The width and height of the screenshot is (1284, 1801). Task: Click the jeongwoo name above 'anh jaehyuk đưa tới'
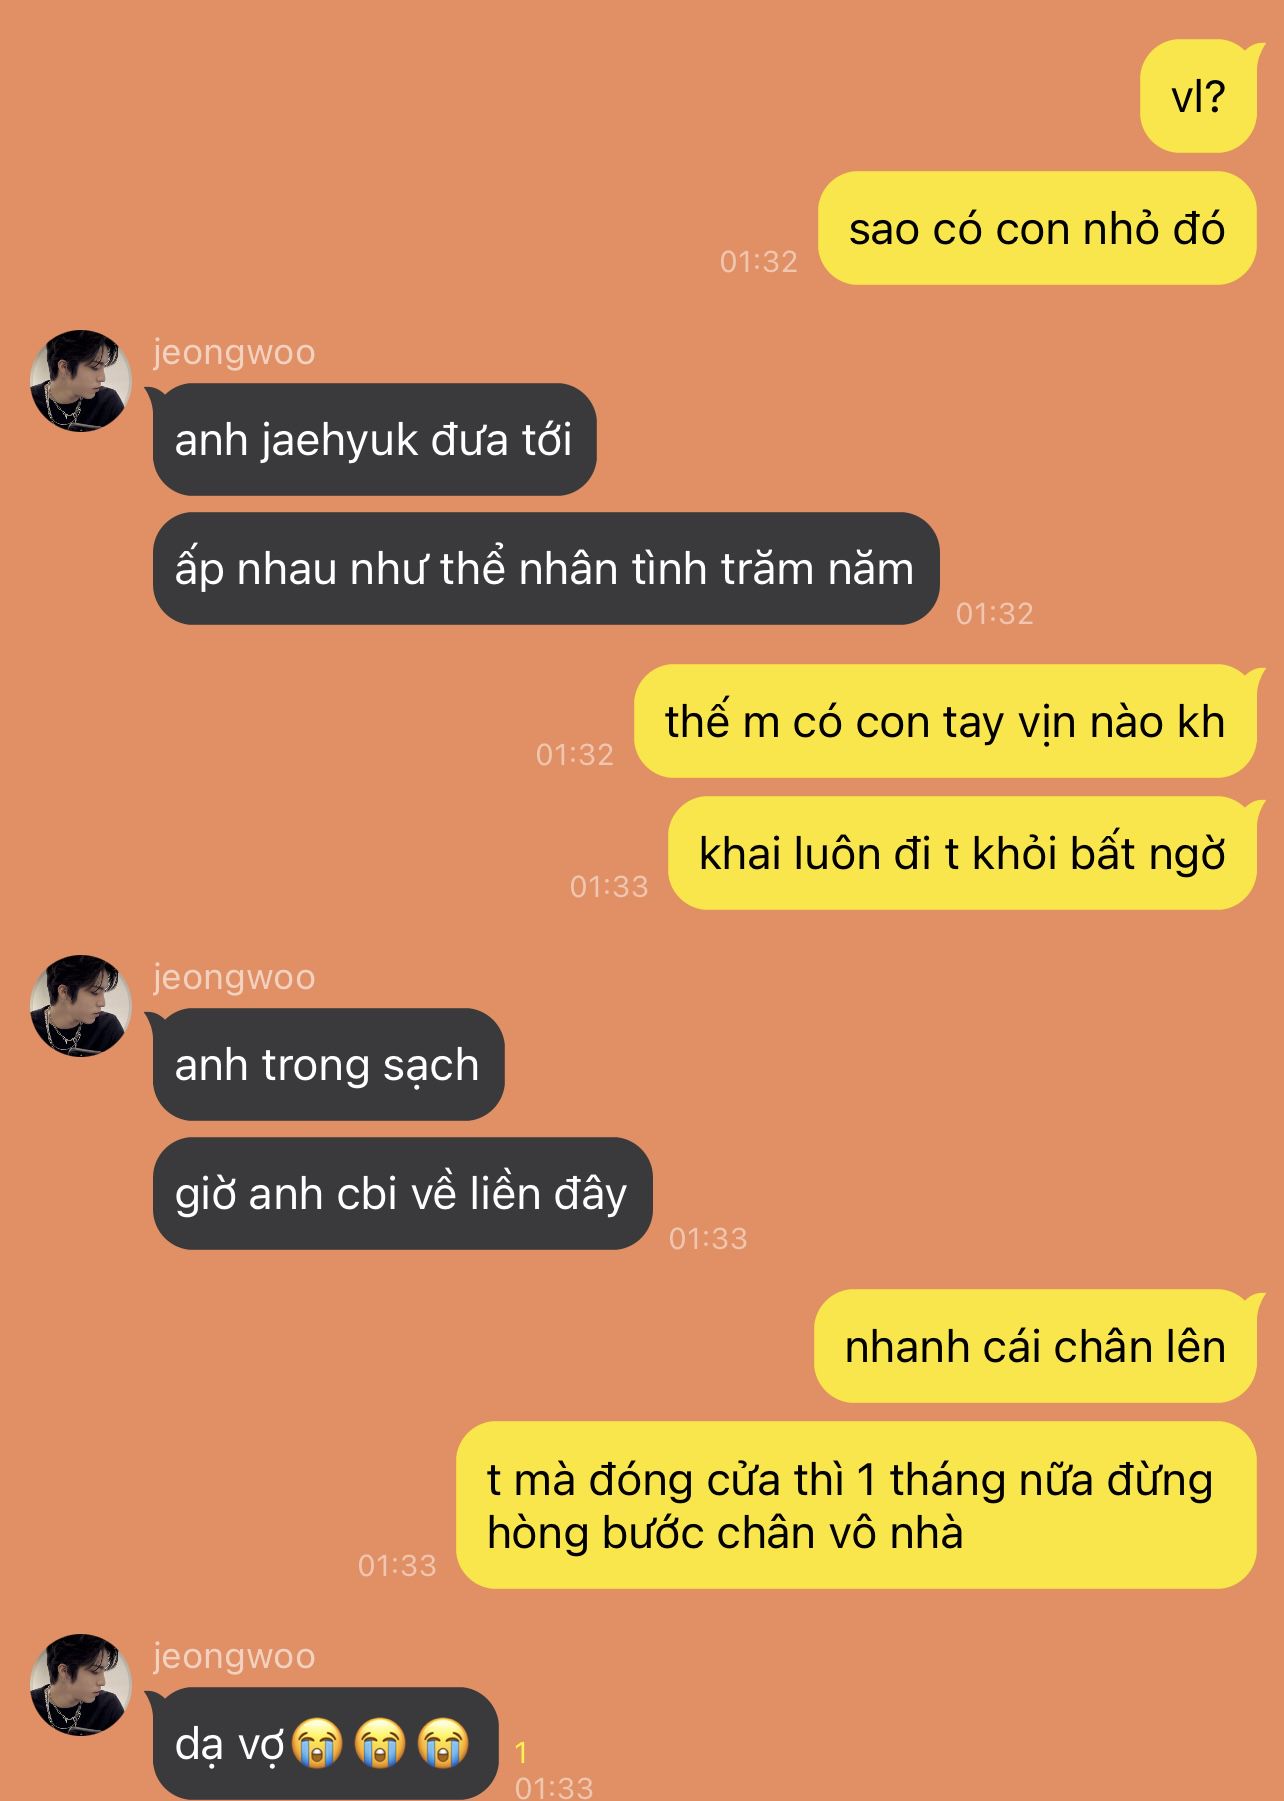[234, 352]
